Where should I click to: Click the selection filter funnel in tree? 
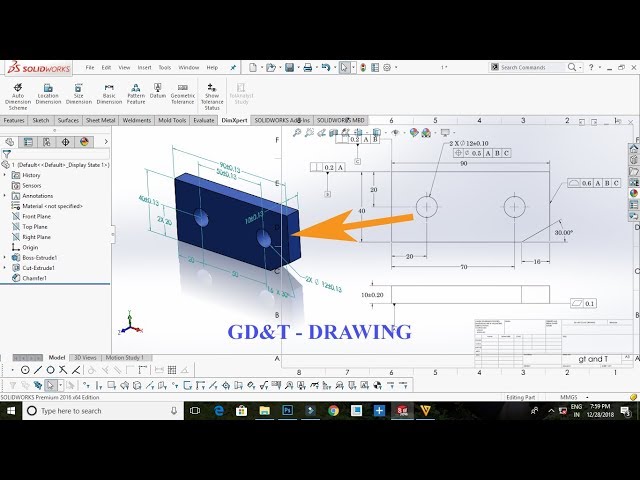point(7,154)
